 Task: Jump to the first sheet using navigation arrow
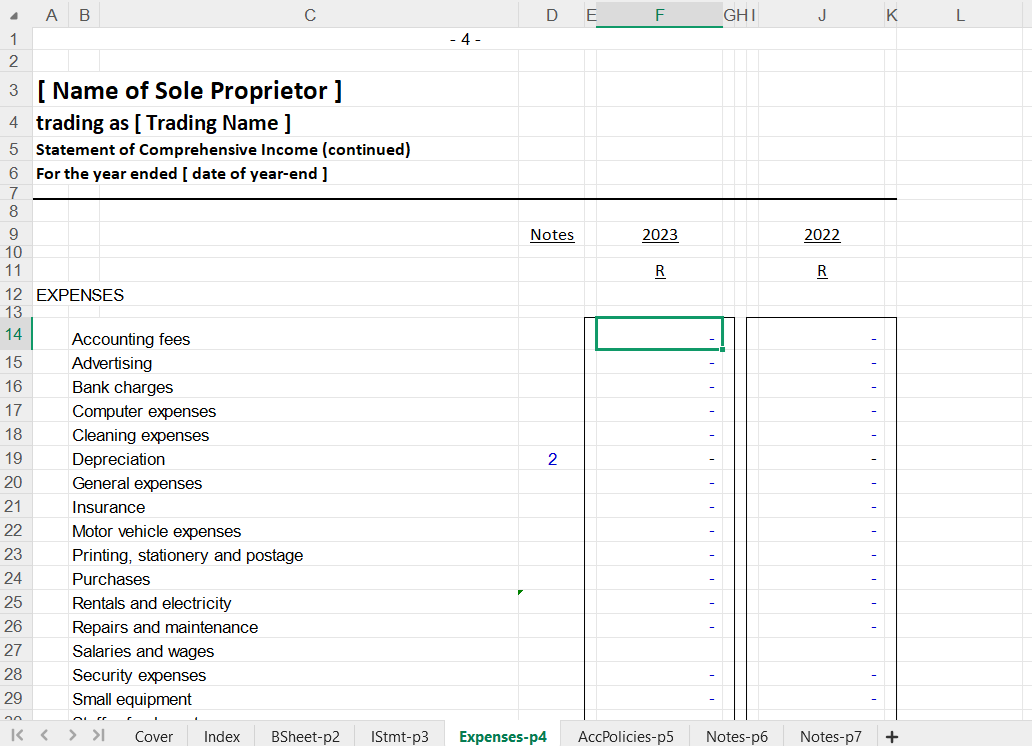tap(17, 736)
